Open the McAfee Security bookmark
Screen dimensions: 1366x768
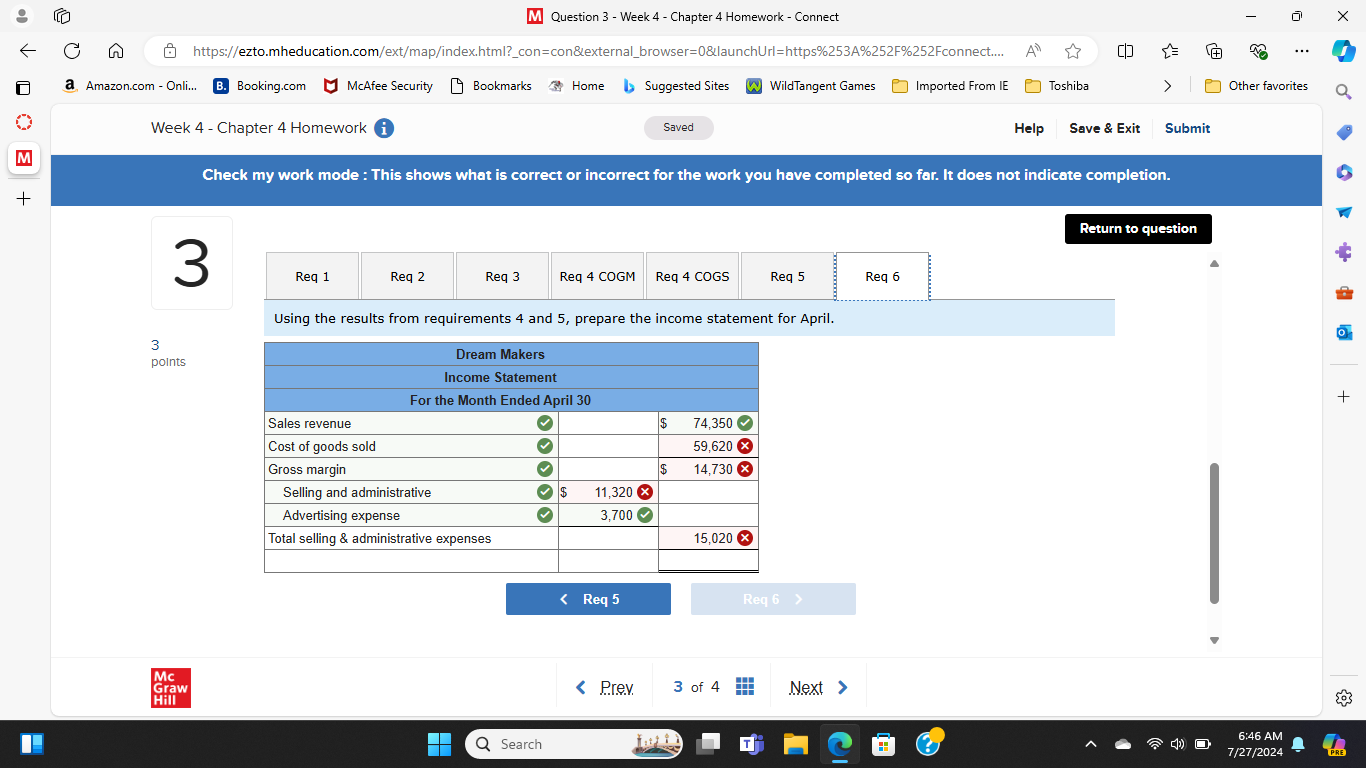(x=378, y=86)
